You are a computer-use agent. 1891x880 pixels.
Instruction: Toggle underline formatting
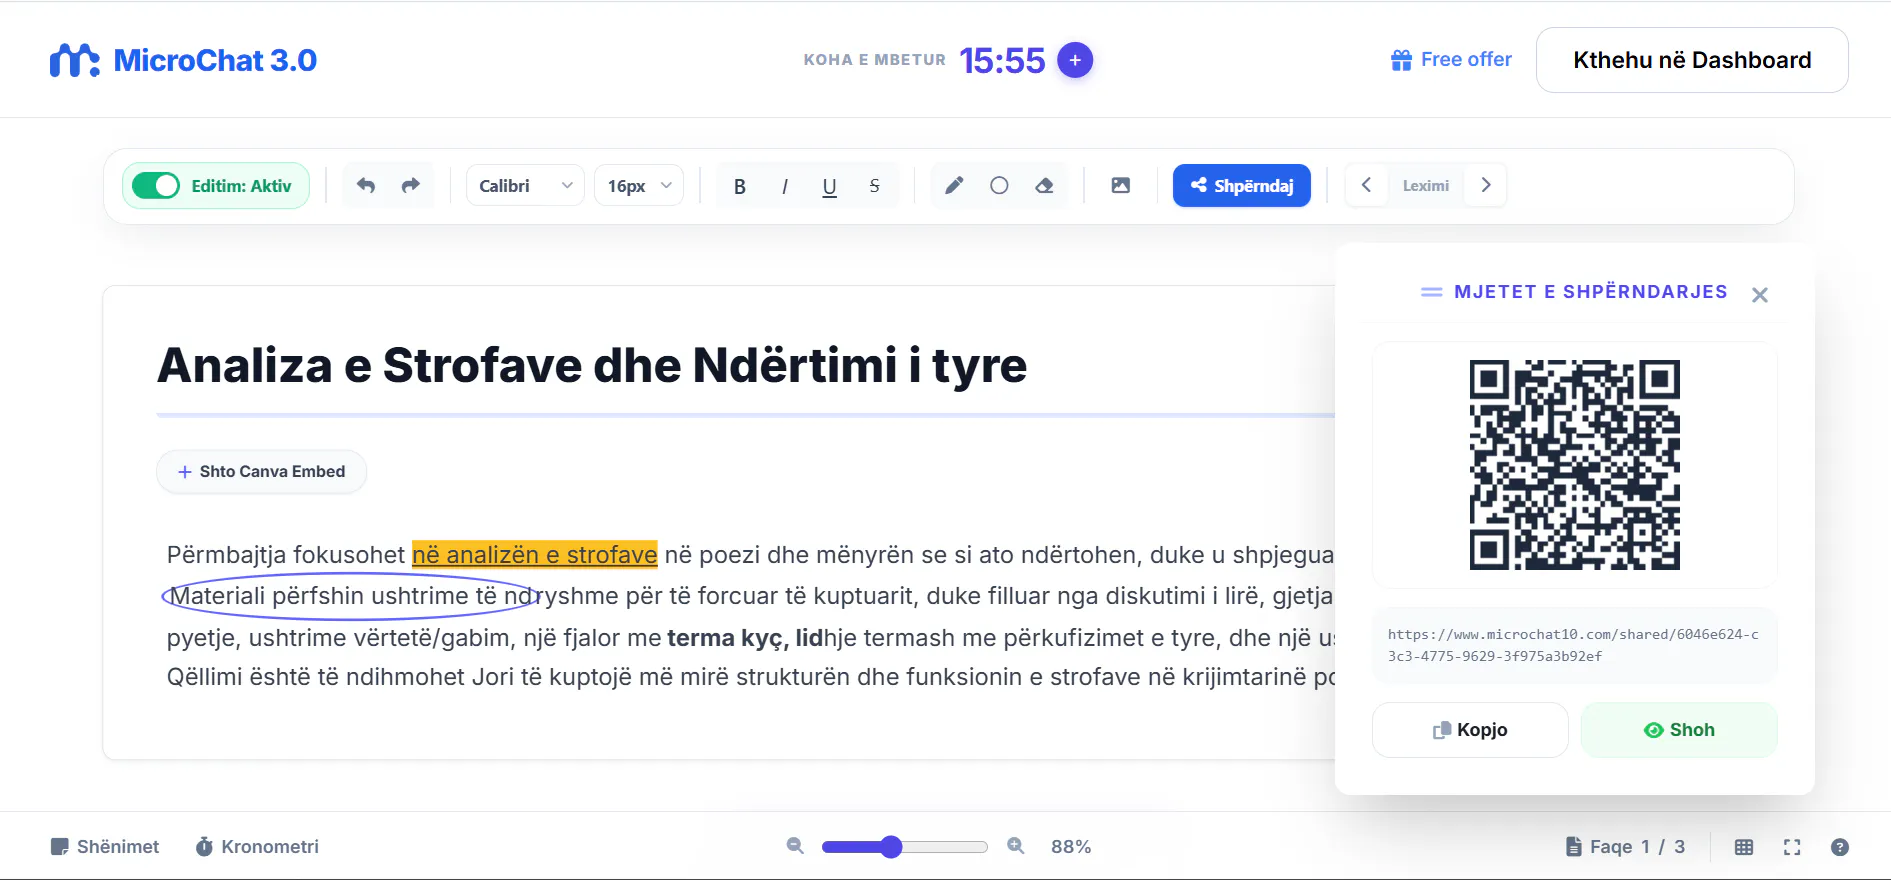[x=829, y=186]
